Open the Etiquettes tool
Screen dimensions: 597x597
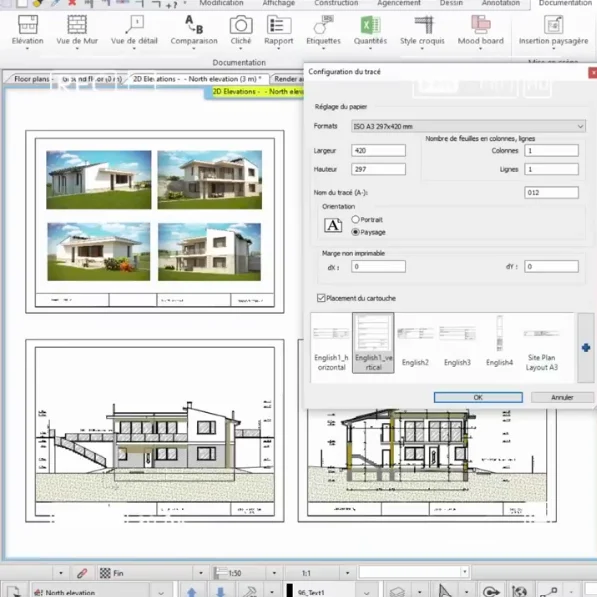[x=323, y=30]
